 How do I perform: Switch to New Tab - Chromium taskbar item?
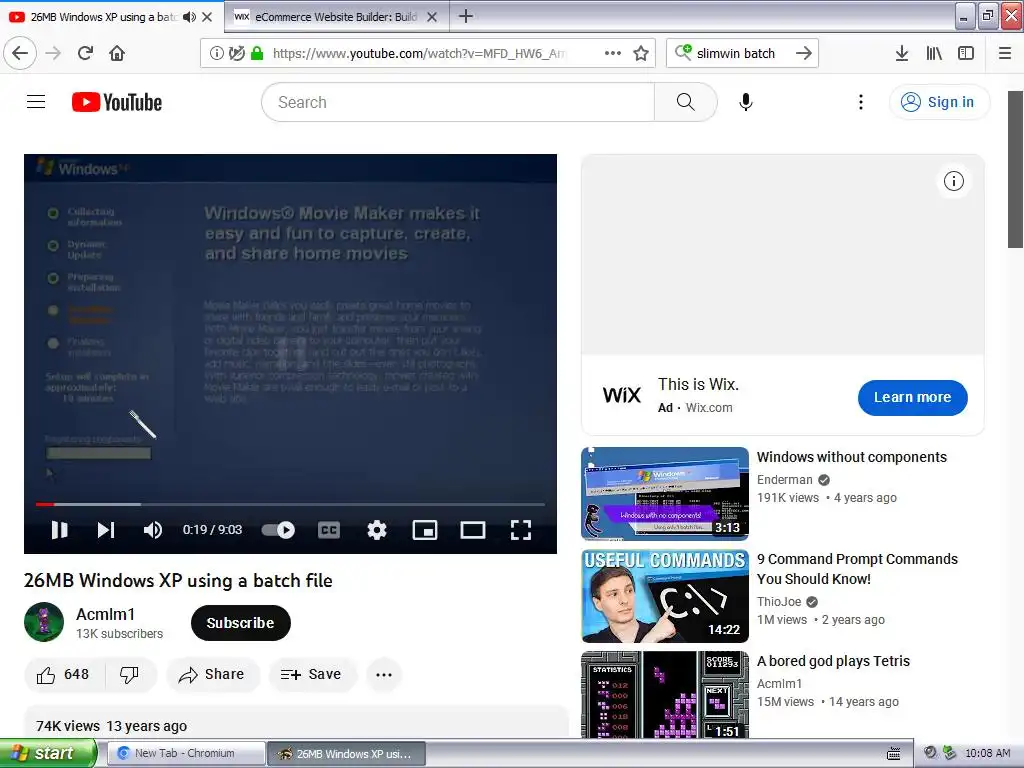click(x=186, y=753)
